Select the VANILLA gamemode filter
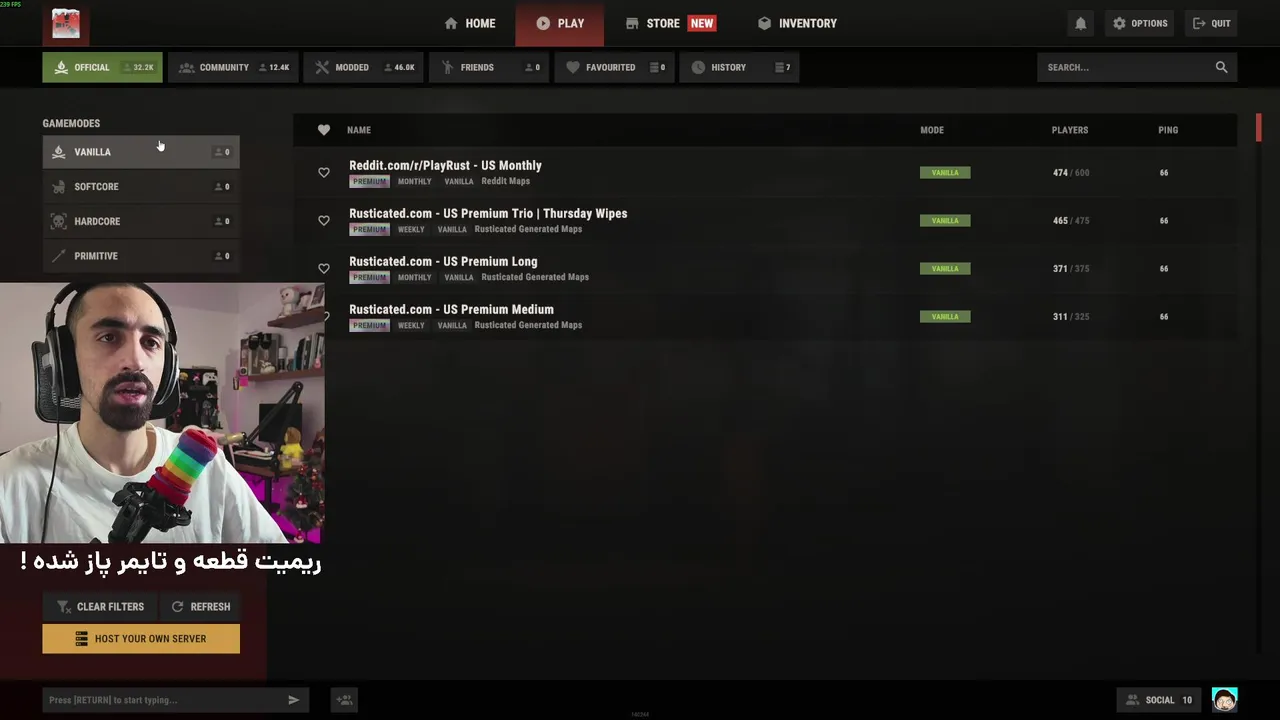Screen dimensions: 1280x720 [x=141, y=152]
